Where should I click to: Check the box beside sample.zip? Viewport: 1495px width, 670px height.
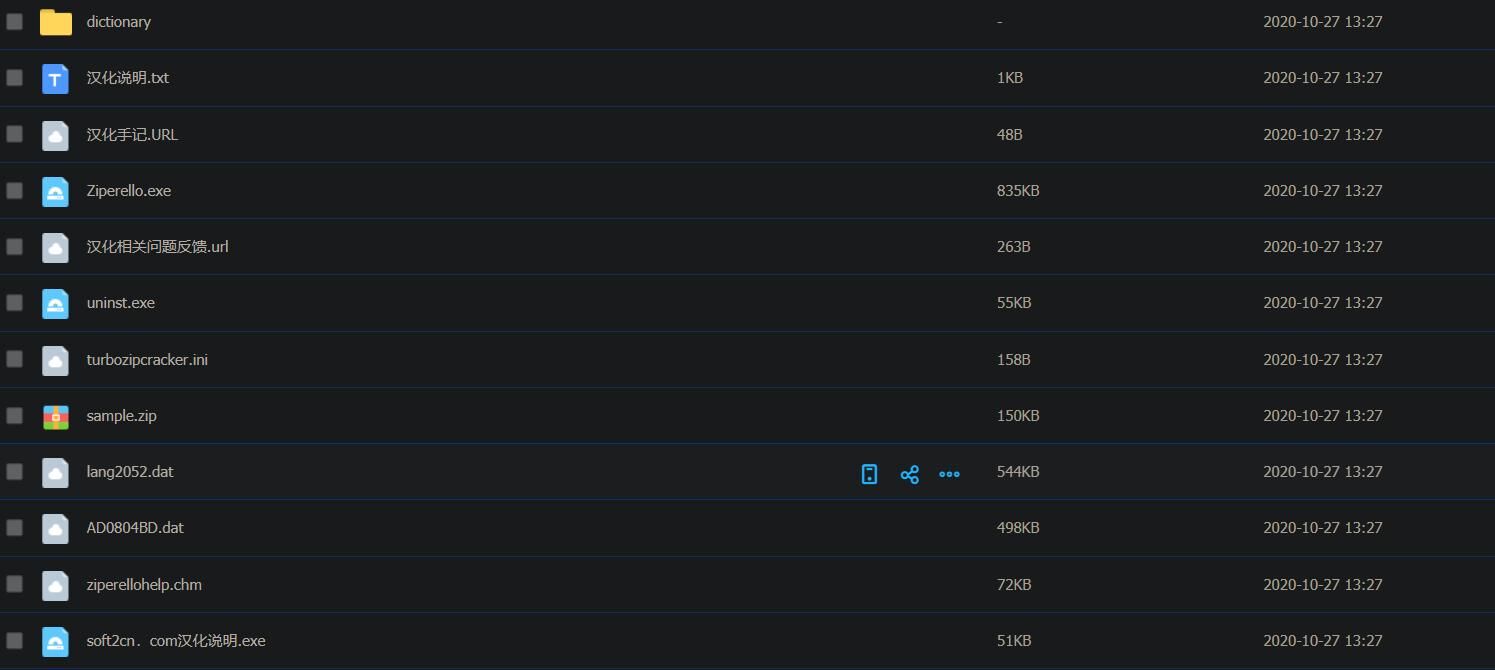coord(14,415)
